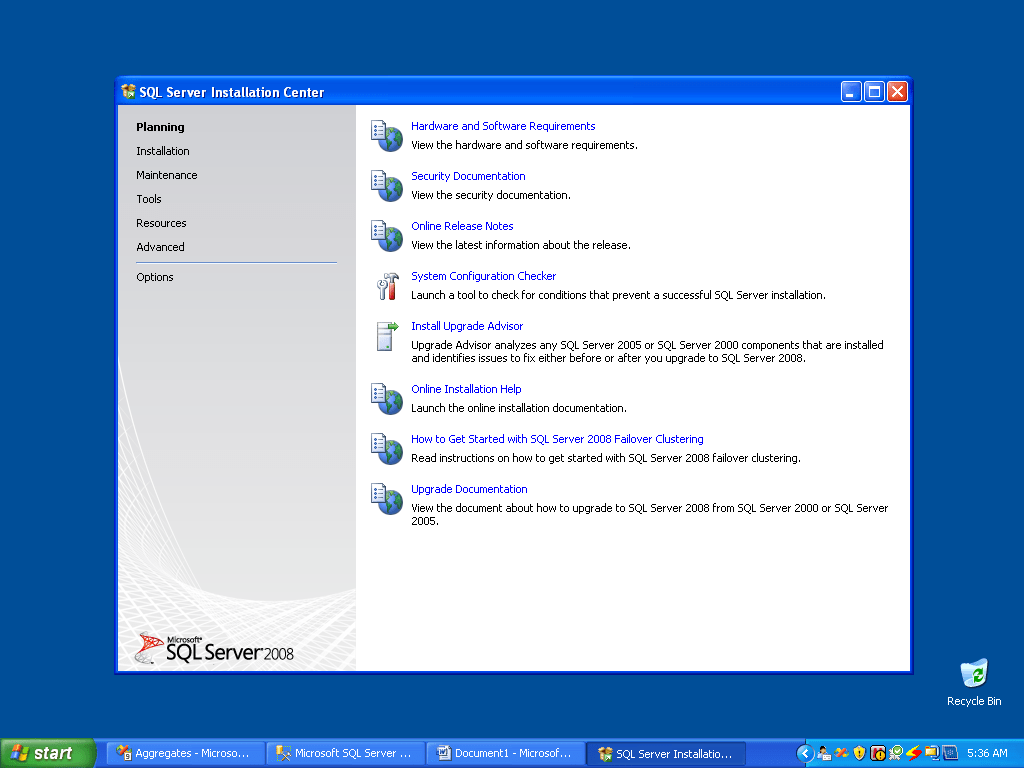Expand hidden system tray icons arrow
Screen dimensions: 1024x768
[805, 754]
